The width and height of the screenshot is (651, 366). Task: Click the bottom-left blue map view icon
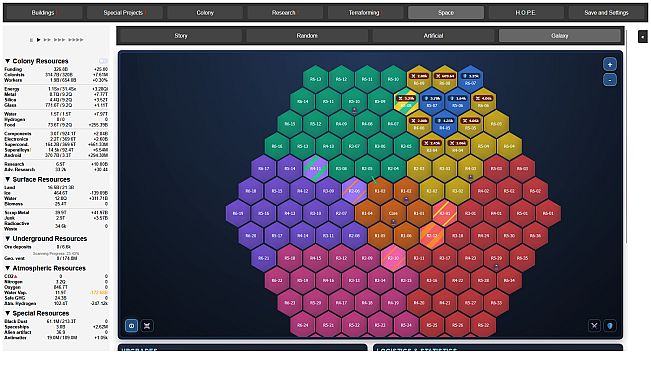coord(131,326)
